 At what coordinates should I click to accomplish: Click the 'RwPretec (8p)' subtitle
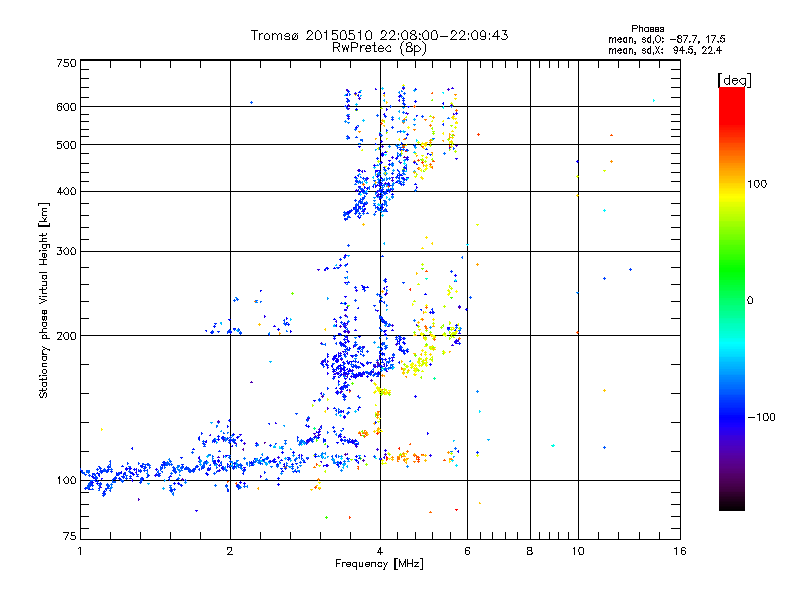[x=379, y=48]
